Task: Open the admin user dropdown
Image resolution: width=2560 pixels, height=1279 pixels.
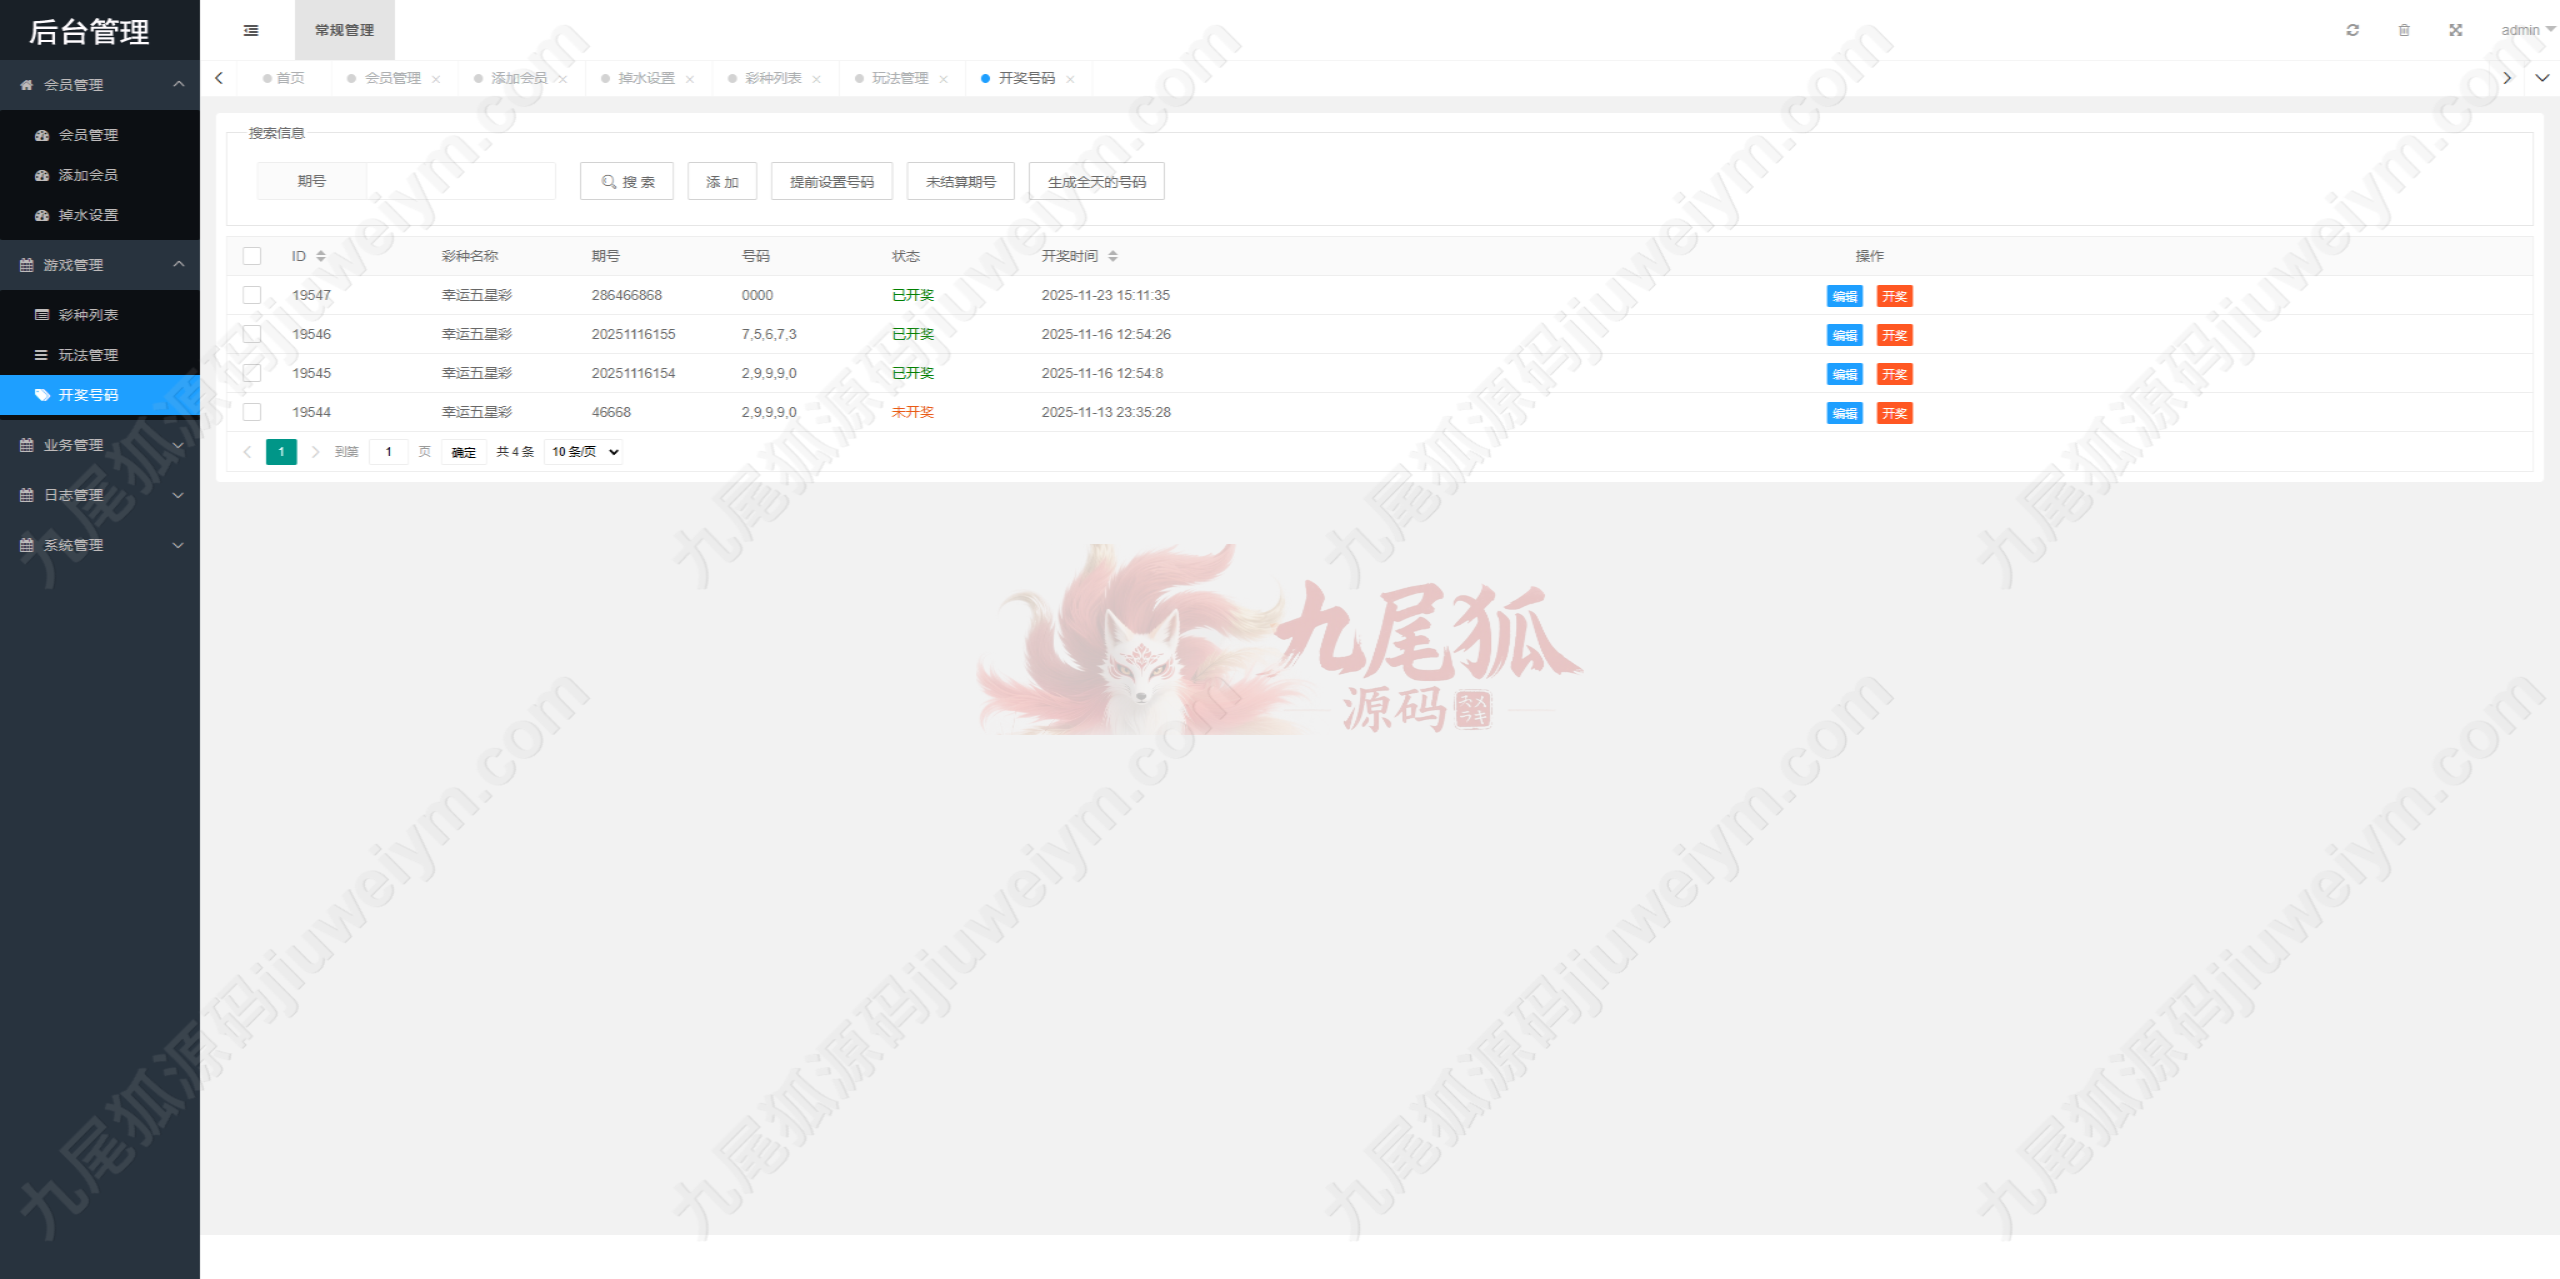Action: pos(2526,30)
